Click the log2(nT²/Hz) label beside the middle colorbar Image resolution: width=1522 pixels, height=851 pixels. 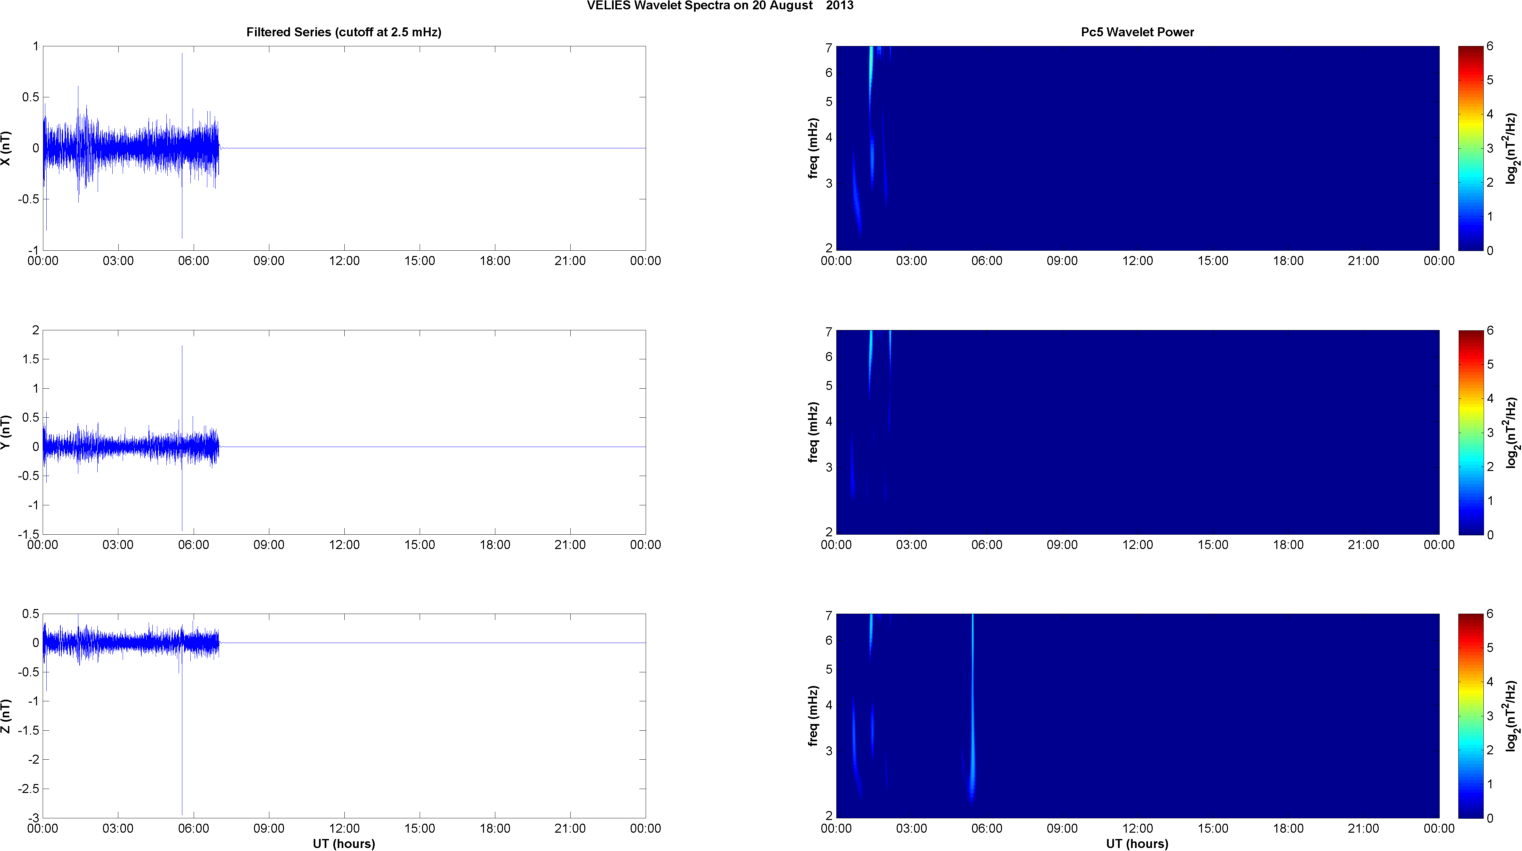click(1513, 432)
